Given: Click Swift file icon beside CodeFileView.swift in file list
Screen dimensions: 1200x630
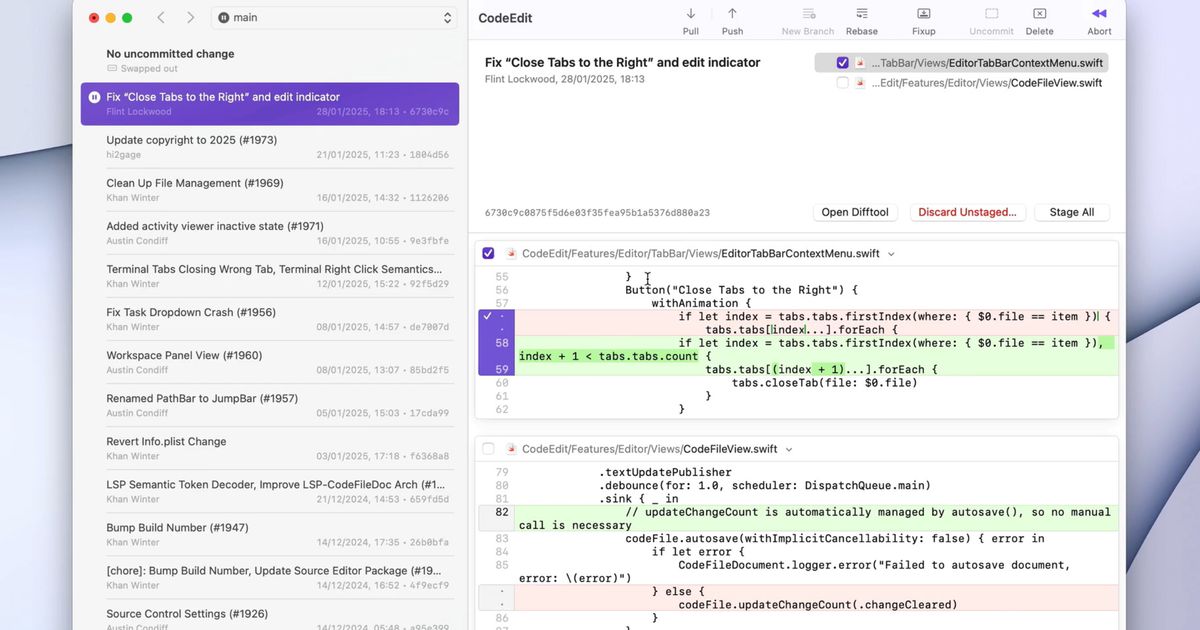Looking at the screenshot, I should click(x=860, y=83).
